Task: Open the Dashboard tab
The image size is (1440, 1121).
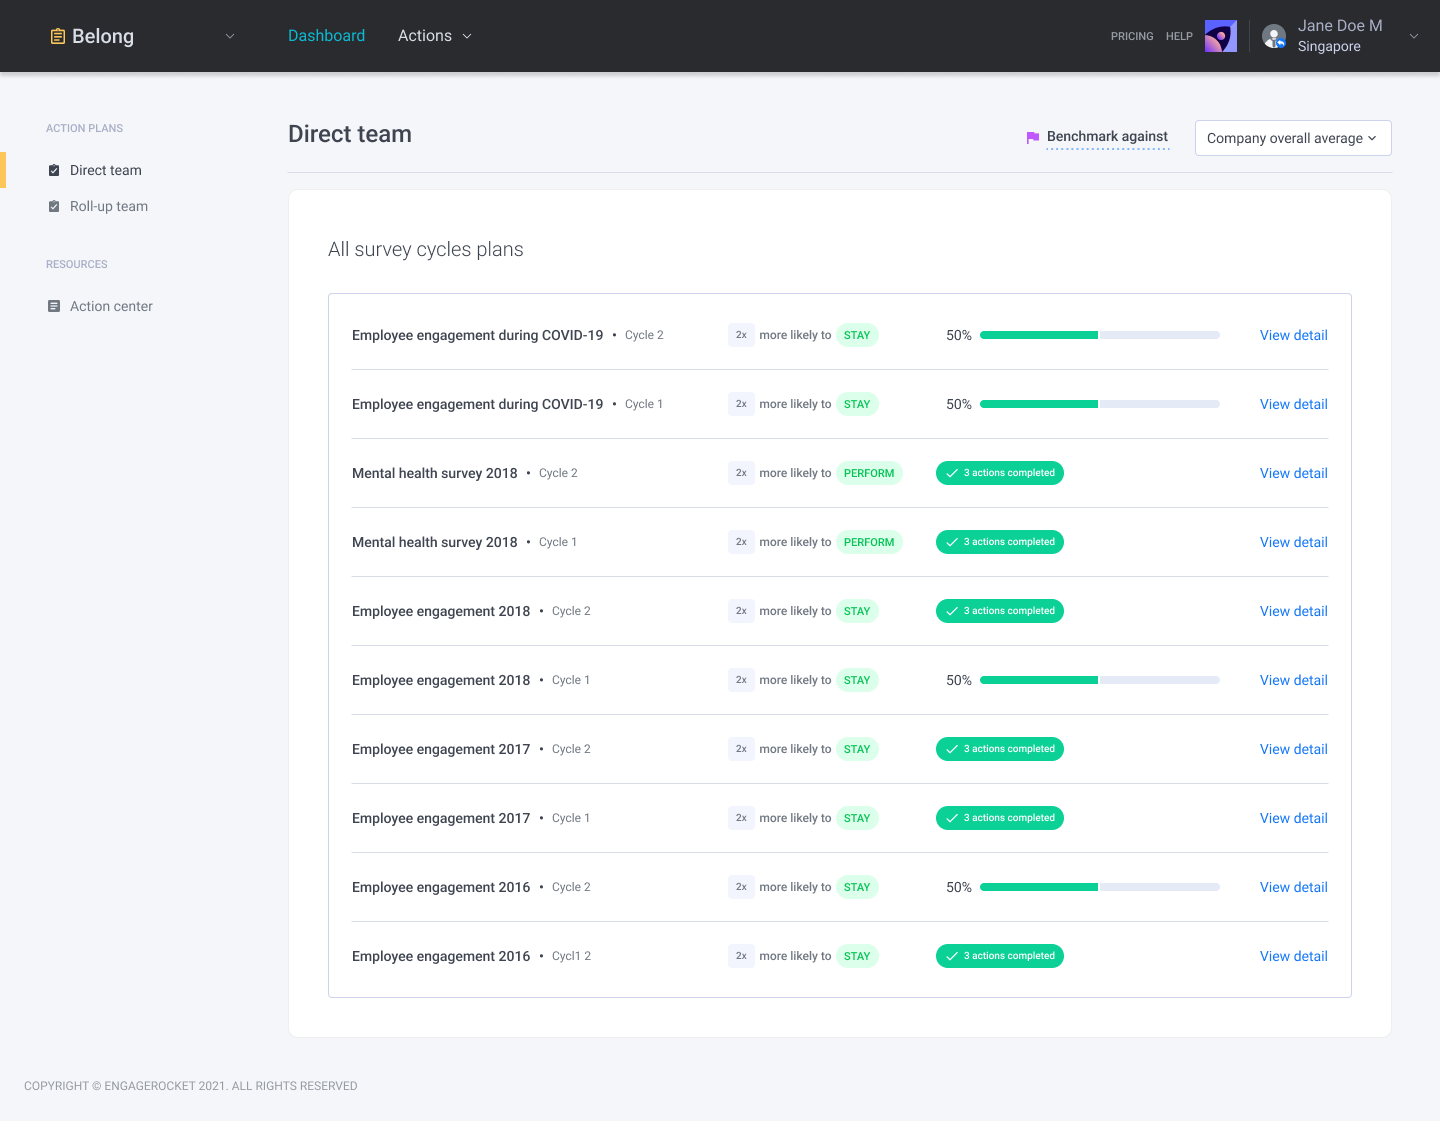Action: 326,36
